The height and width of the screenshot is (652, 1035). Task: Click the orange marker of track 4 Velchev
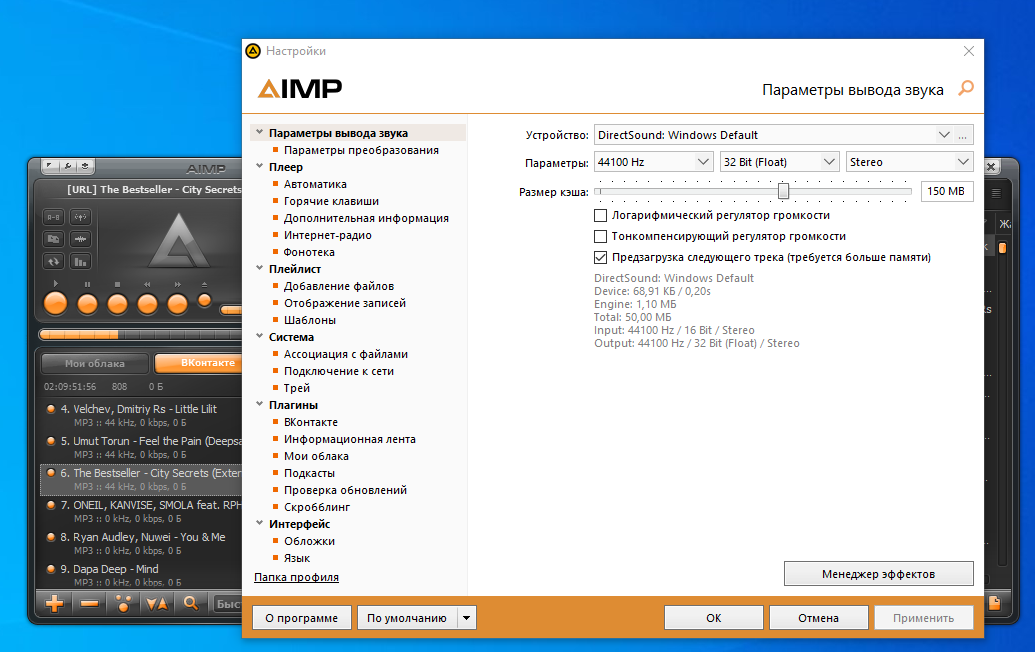[x=51, y=408]
